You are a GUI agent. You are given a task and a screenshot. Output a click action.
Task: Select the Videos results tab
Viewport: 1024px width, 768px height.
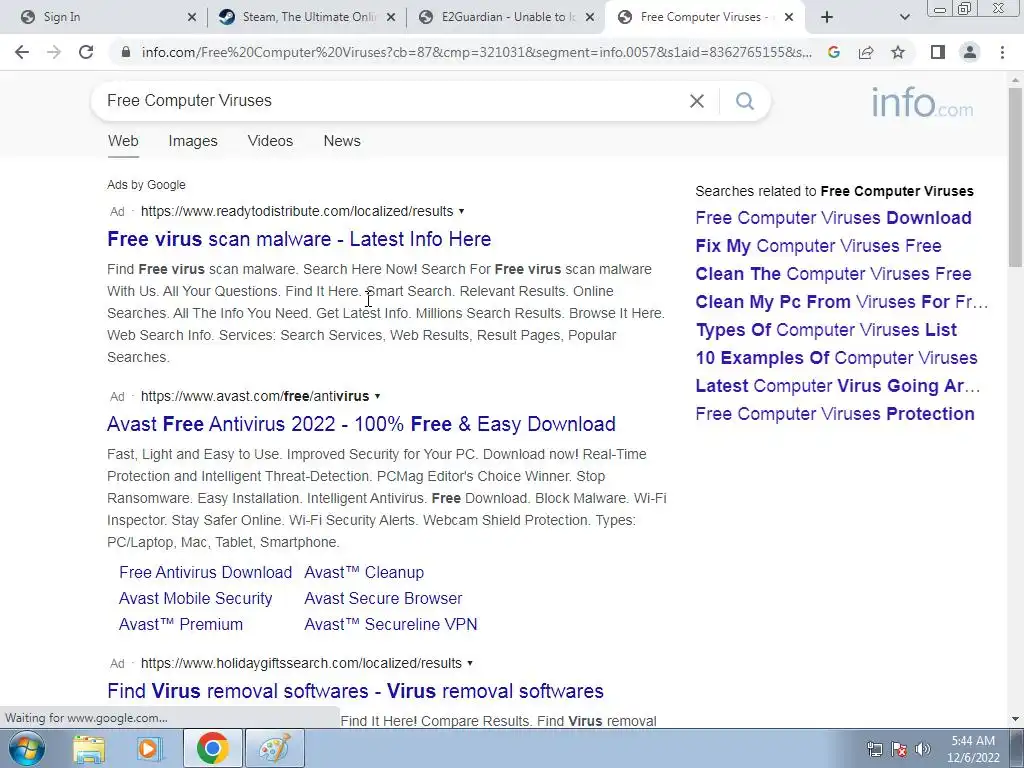[x=270, y=141]
